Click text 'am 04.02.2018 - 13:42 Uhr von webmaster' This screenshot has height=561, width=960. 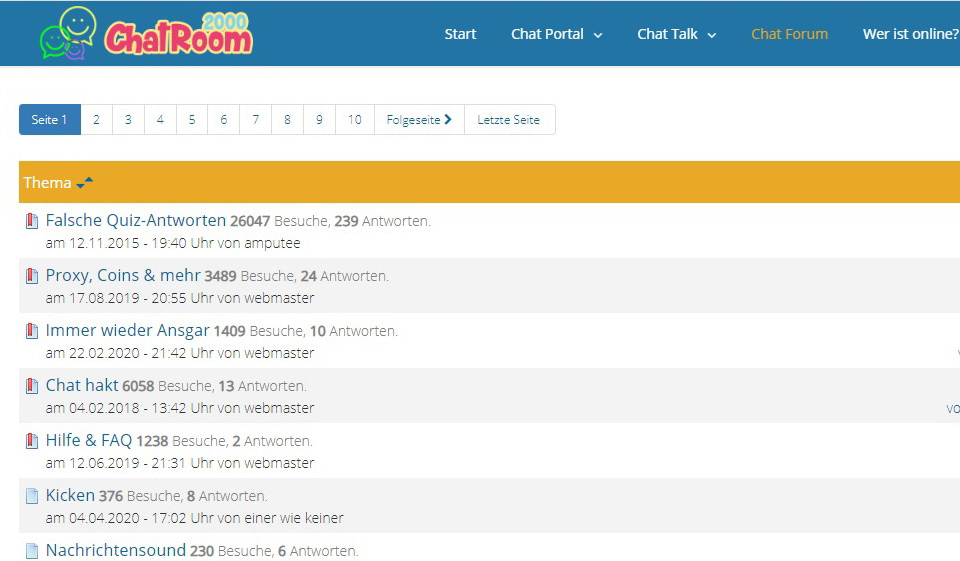pyautogui.click(x=180, y=408)
